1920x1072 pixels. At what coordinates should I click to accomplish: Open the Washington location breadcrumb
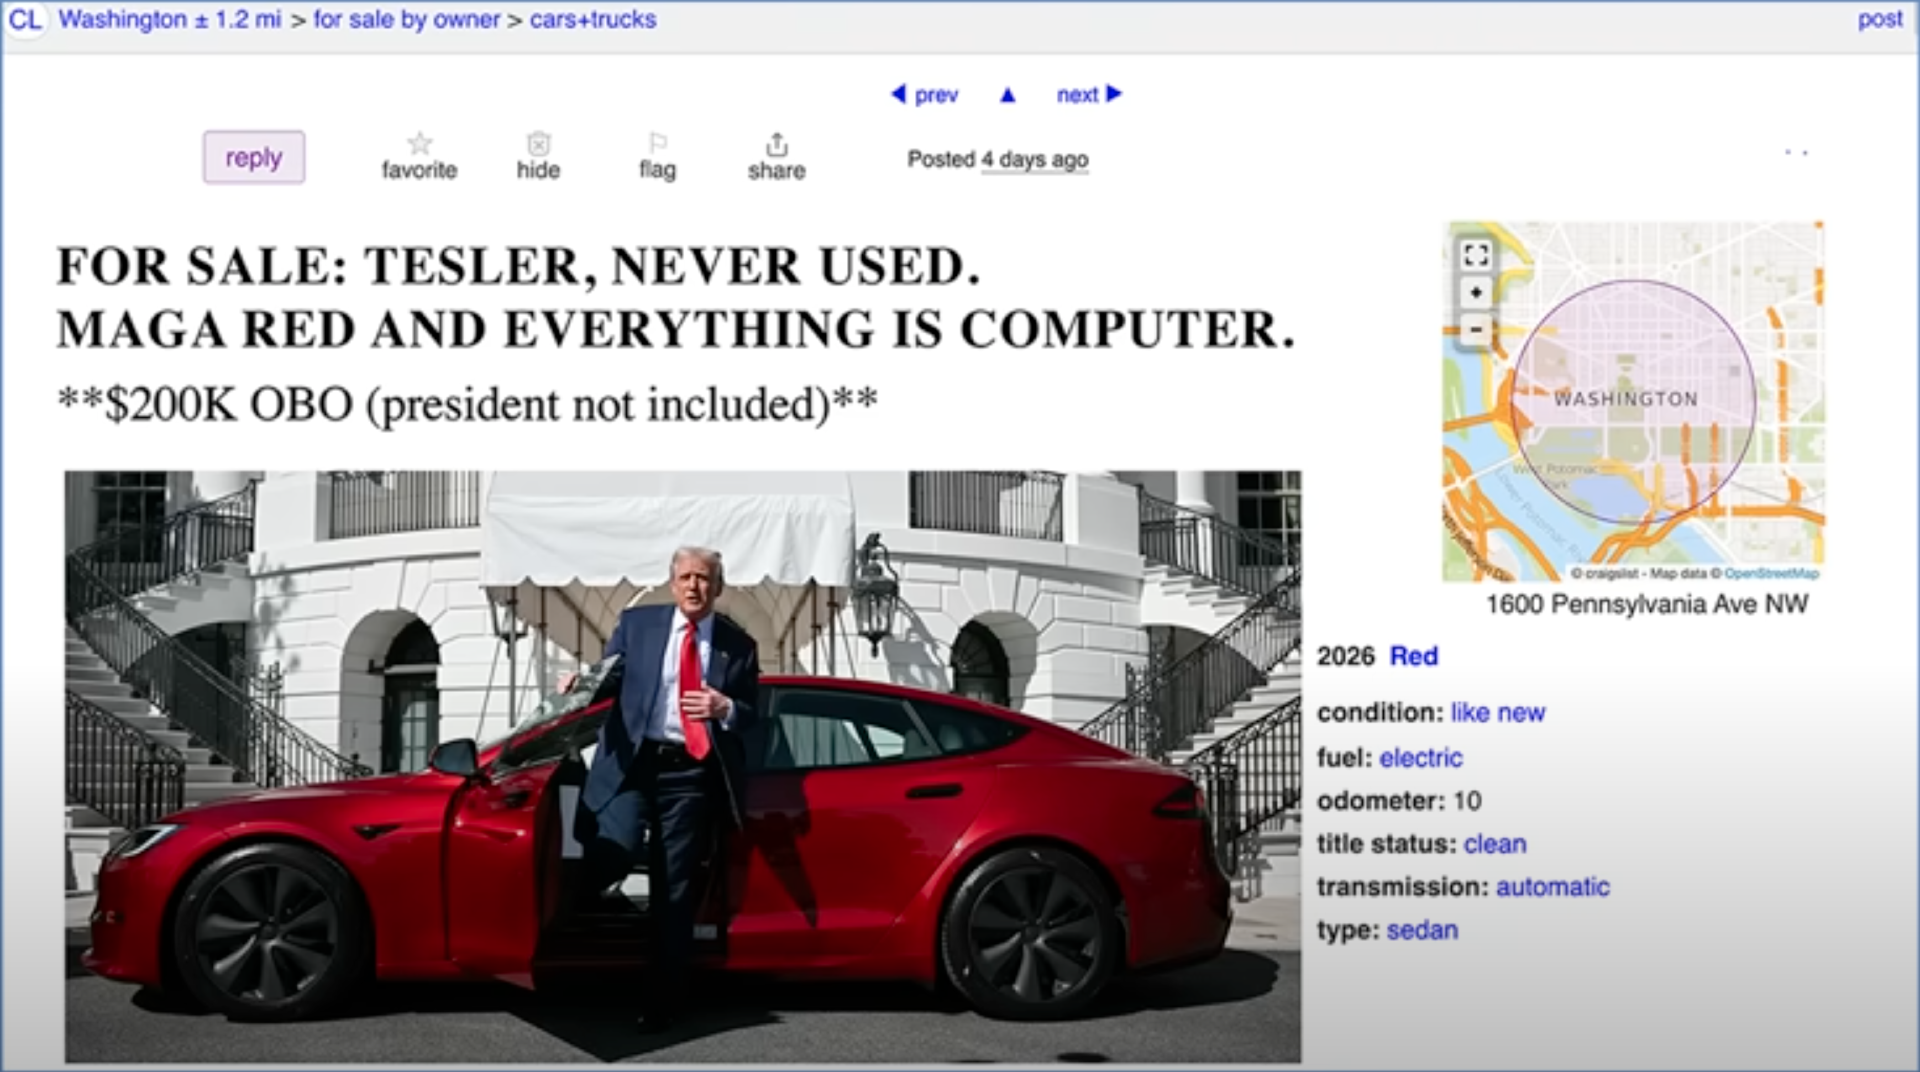(170, 19)
